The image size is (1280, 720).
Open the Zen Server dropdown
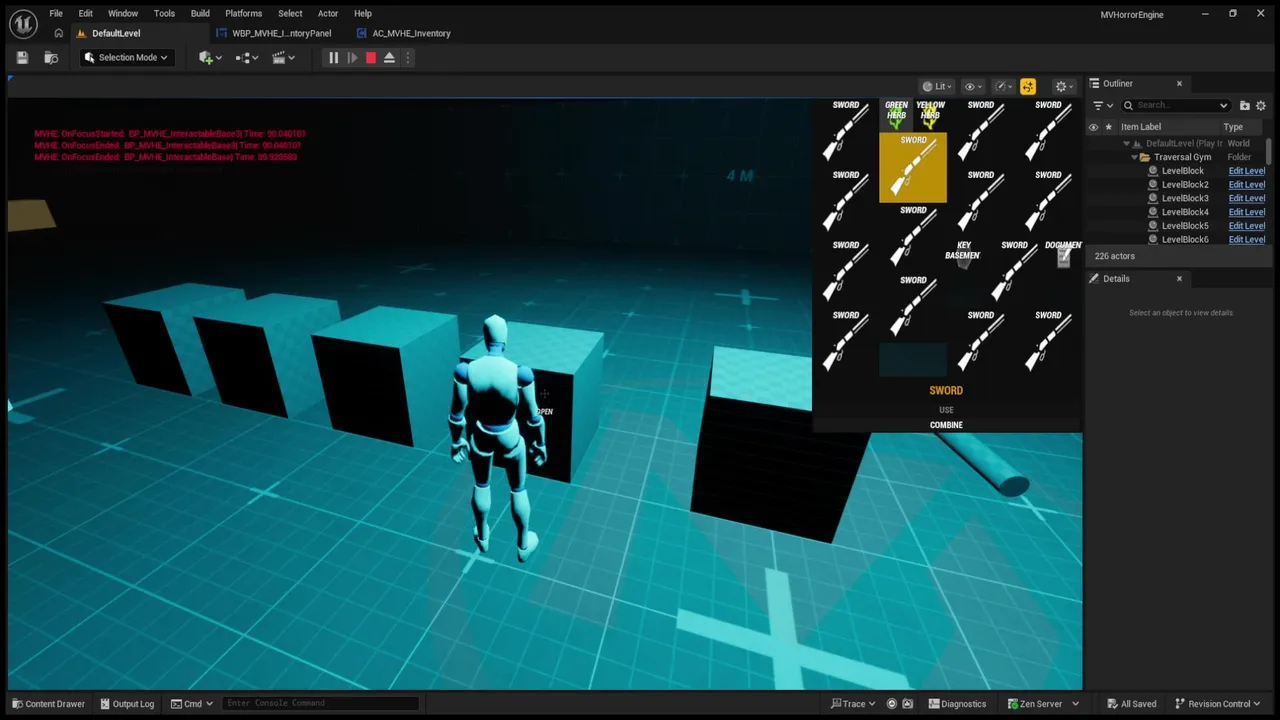pos(1043,704)
